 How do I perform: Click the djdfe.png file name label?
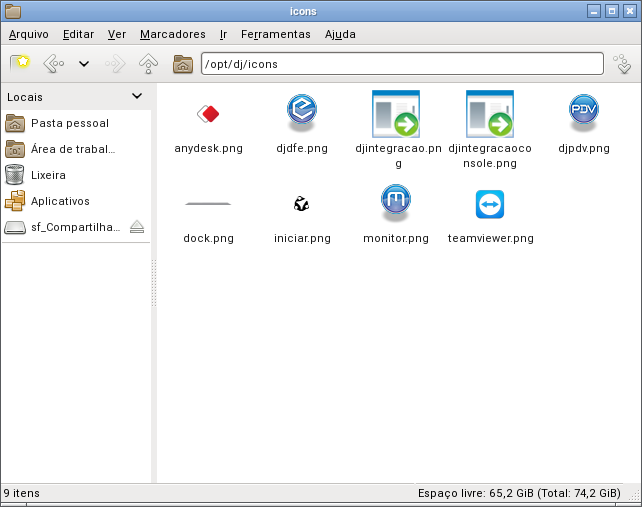(x=302, y=148)
